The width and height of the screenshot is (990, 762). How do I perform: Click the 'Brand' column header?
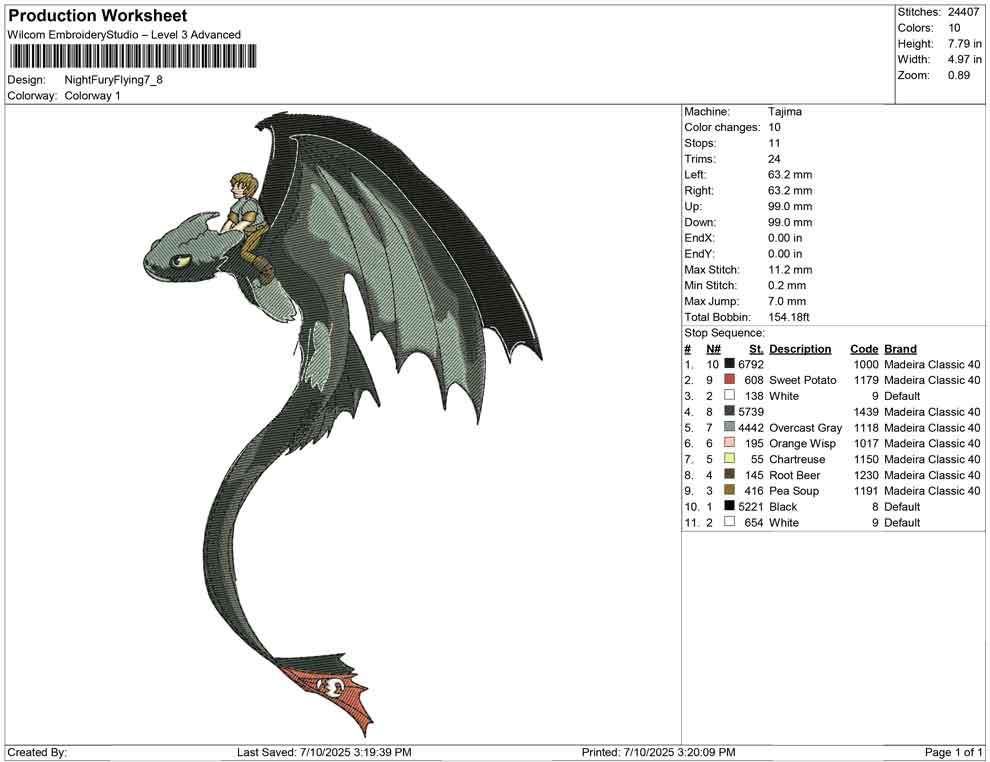[x=900, y=348]
